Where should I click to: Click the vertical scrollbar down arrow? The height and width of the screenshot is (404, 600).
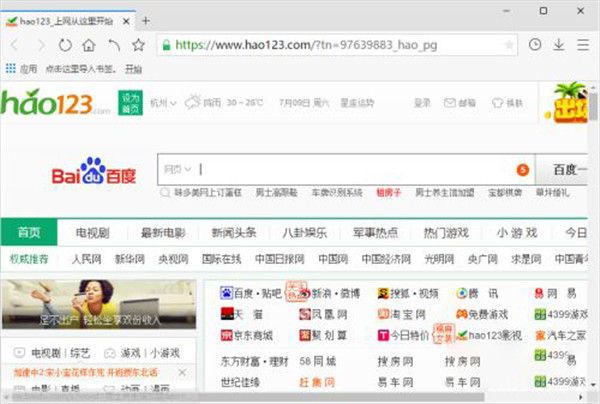tap(593, 385)
